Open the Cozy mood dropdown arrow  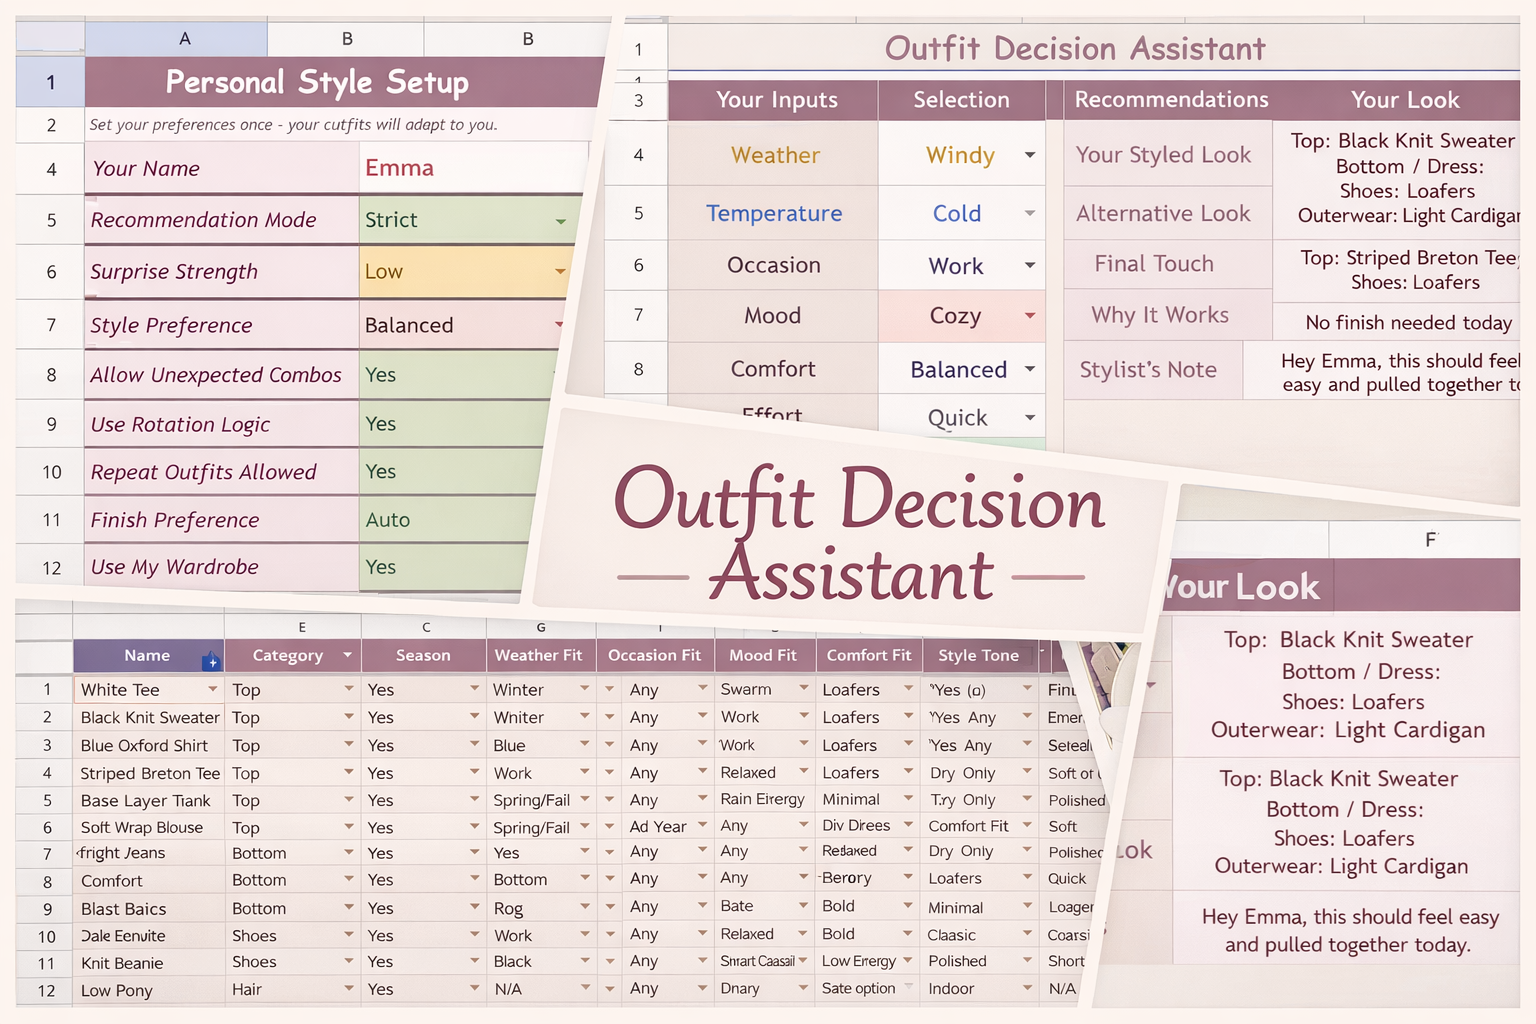tap(1029, 316)
